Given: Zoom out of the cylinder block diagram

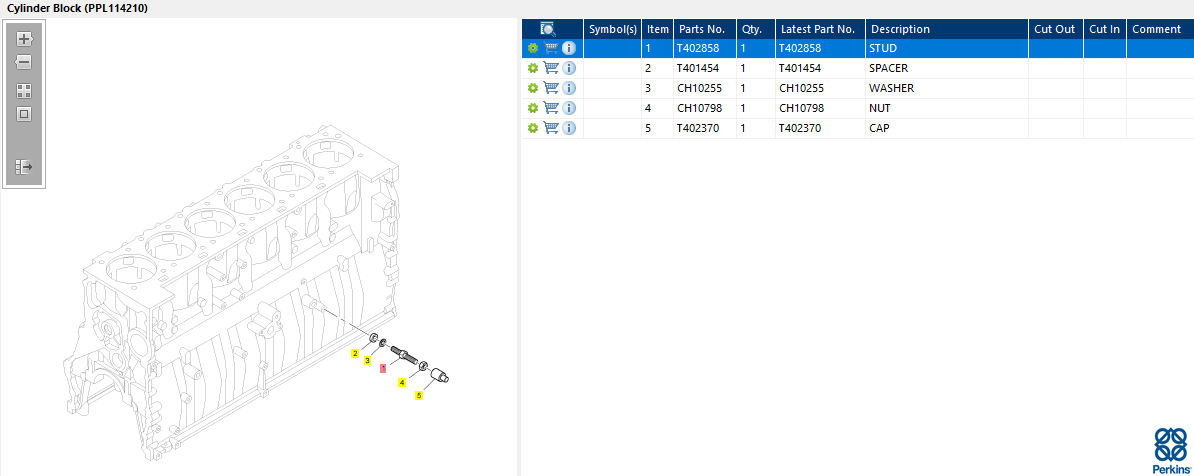Looking at the screenshot, I should (24, 62).
